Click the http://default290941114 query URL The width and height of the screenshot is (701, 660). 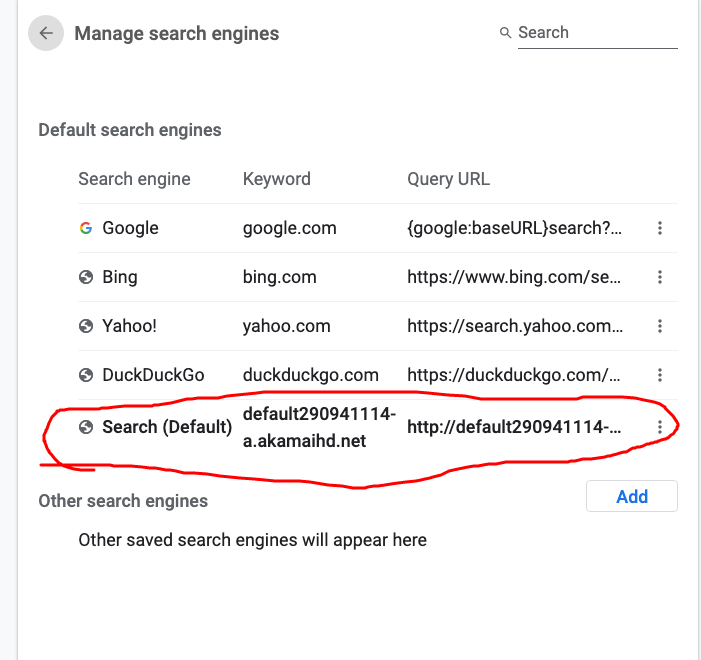[514, 427]
